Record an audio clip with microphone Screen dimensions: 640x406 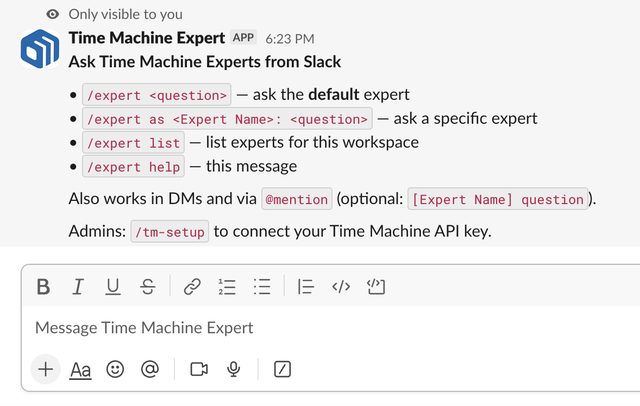pyautogui.click(x=233, y=369)
